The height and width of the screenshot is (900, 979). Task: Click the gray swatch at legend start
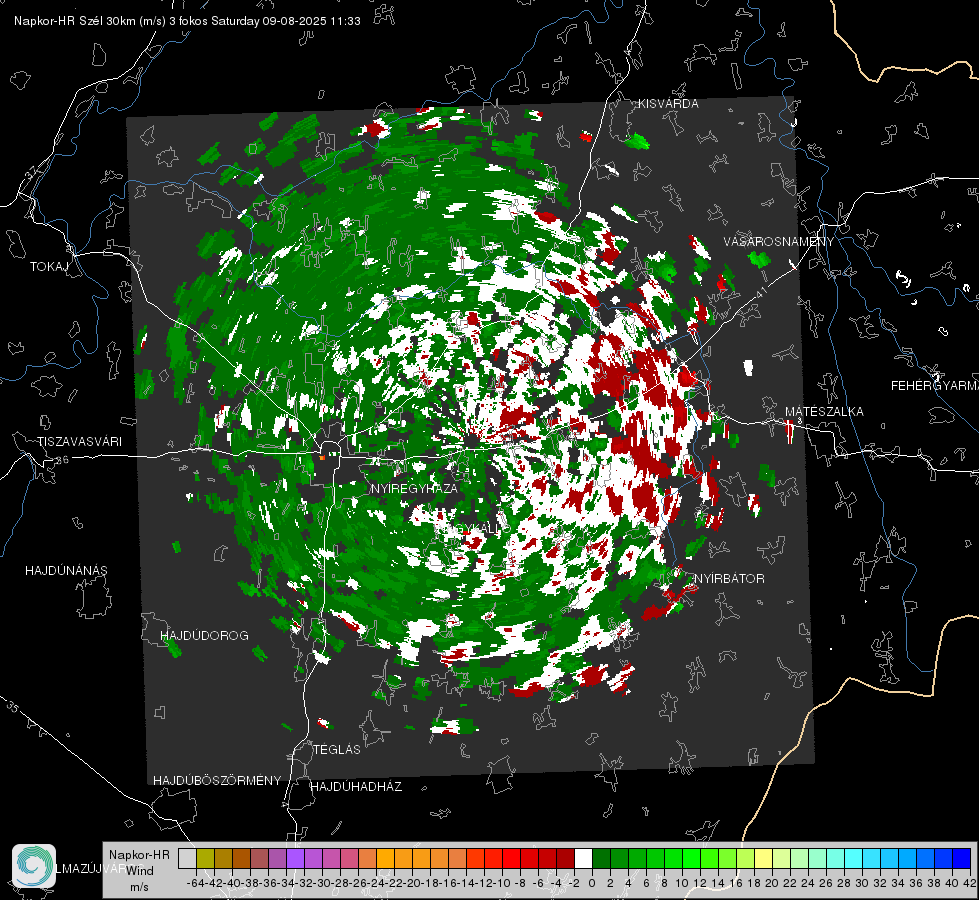(187, 858)
